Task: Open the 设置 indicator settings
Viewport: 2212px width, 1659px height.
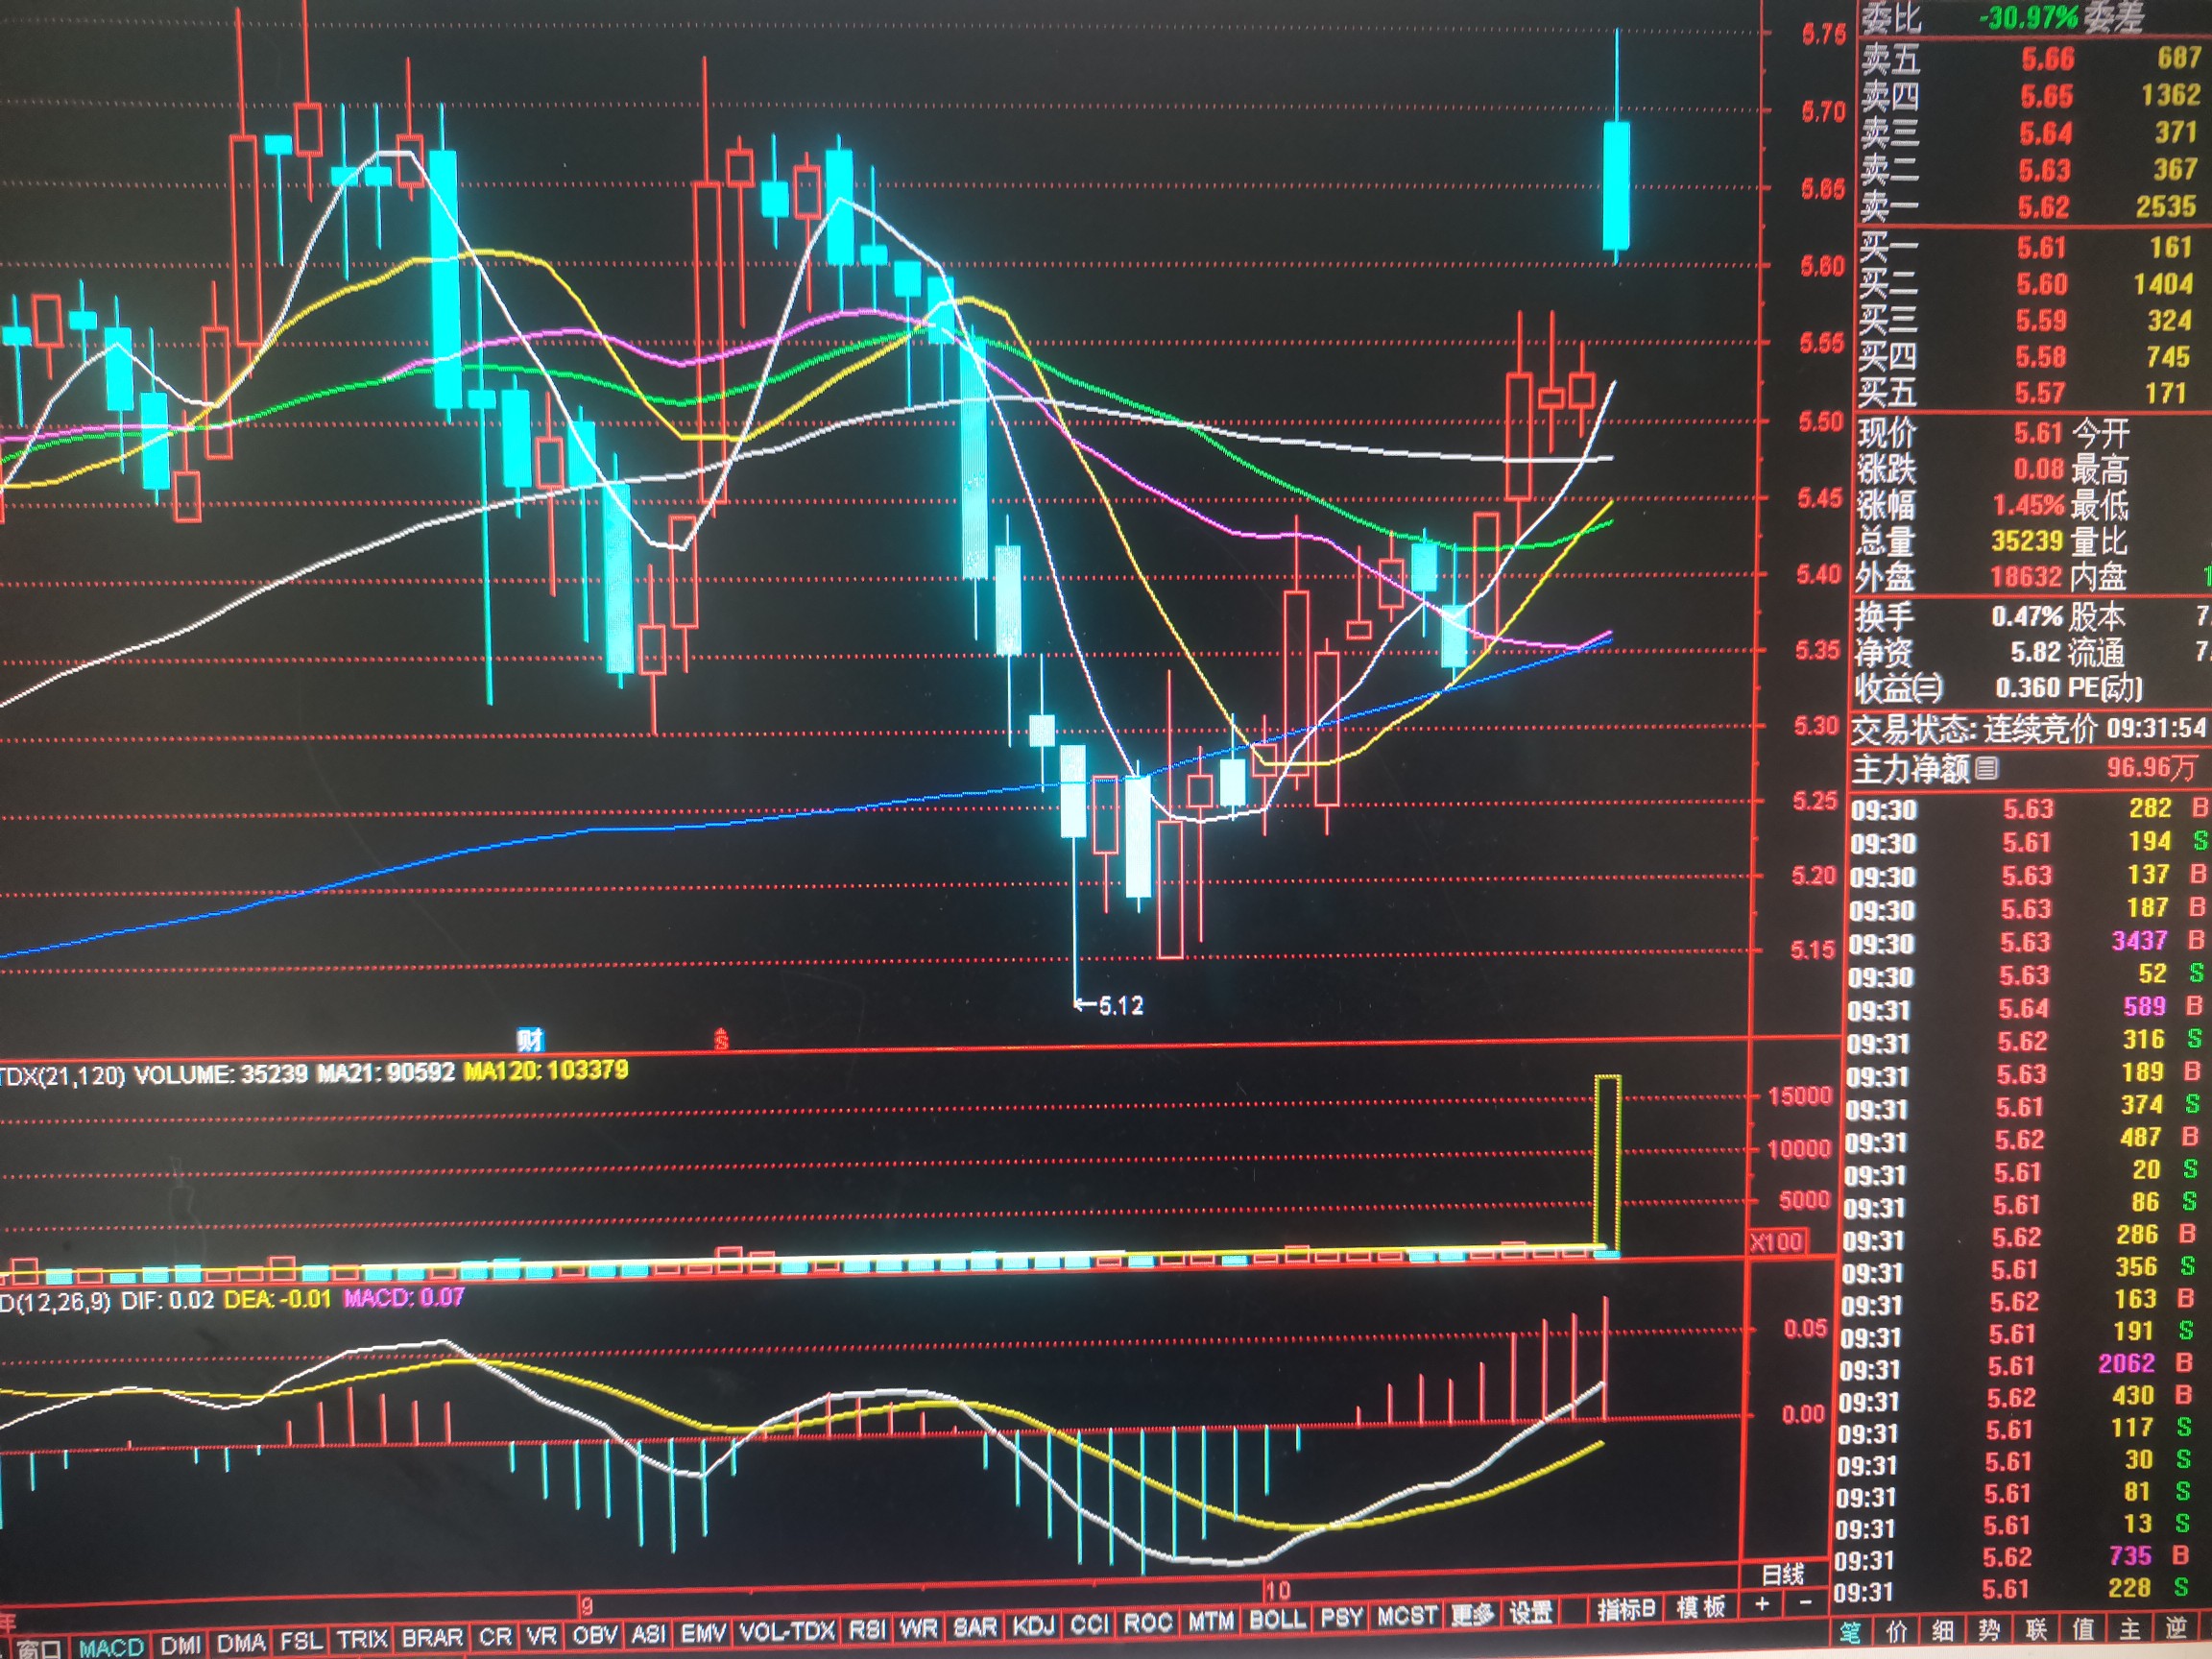Action: tap(1530, 1612)
